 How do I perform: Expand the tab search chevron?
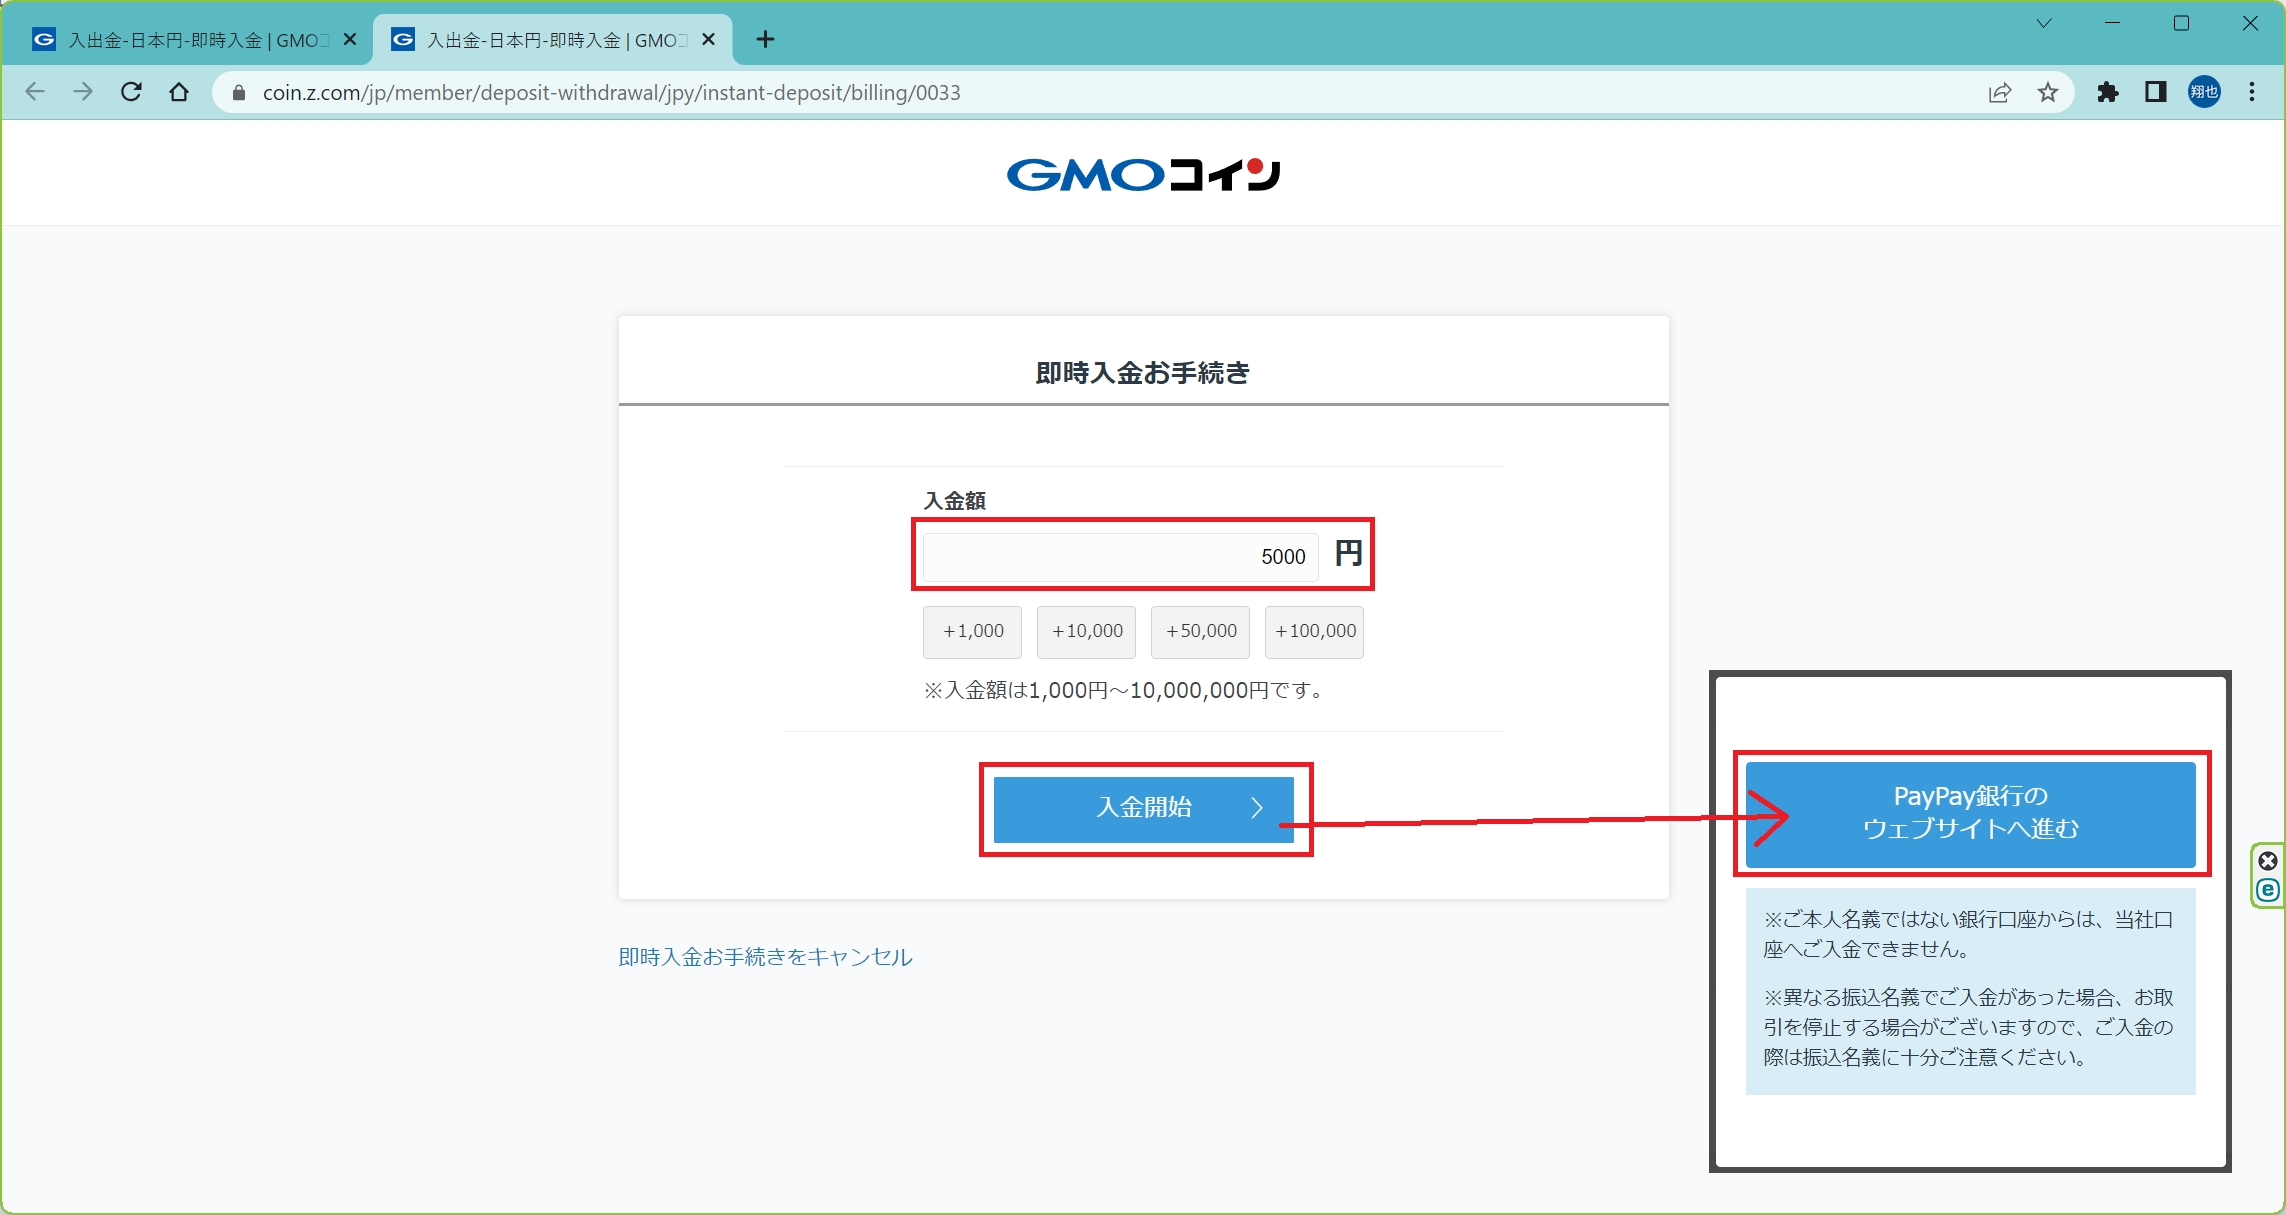(2044, 23)
